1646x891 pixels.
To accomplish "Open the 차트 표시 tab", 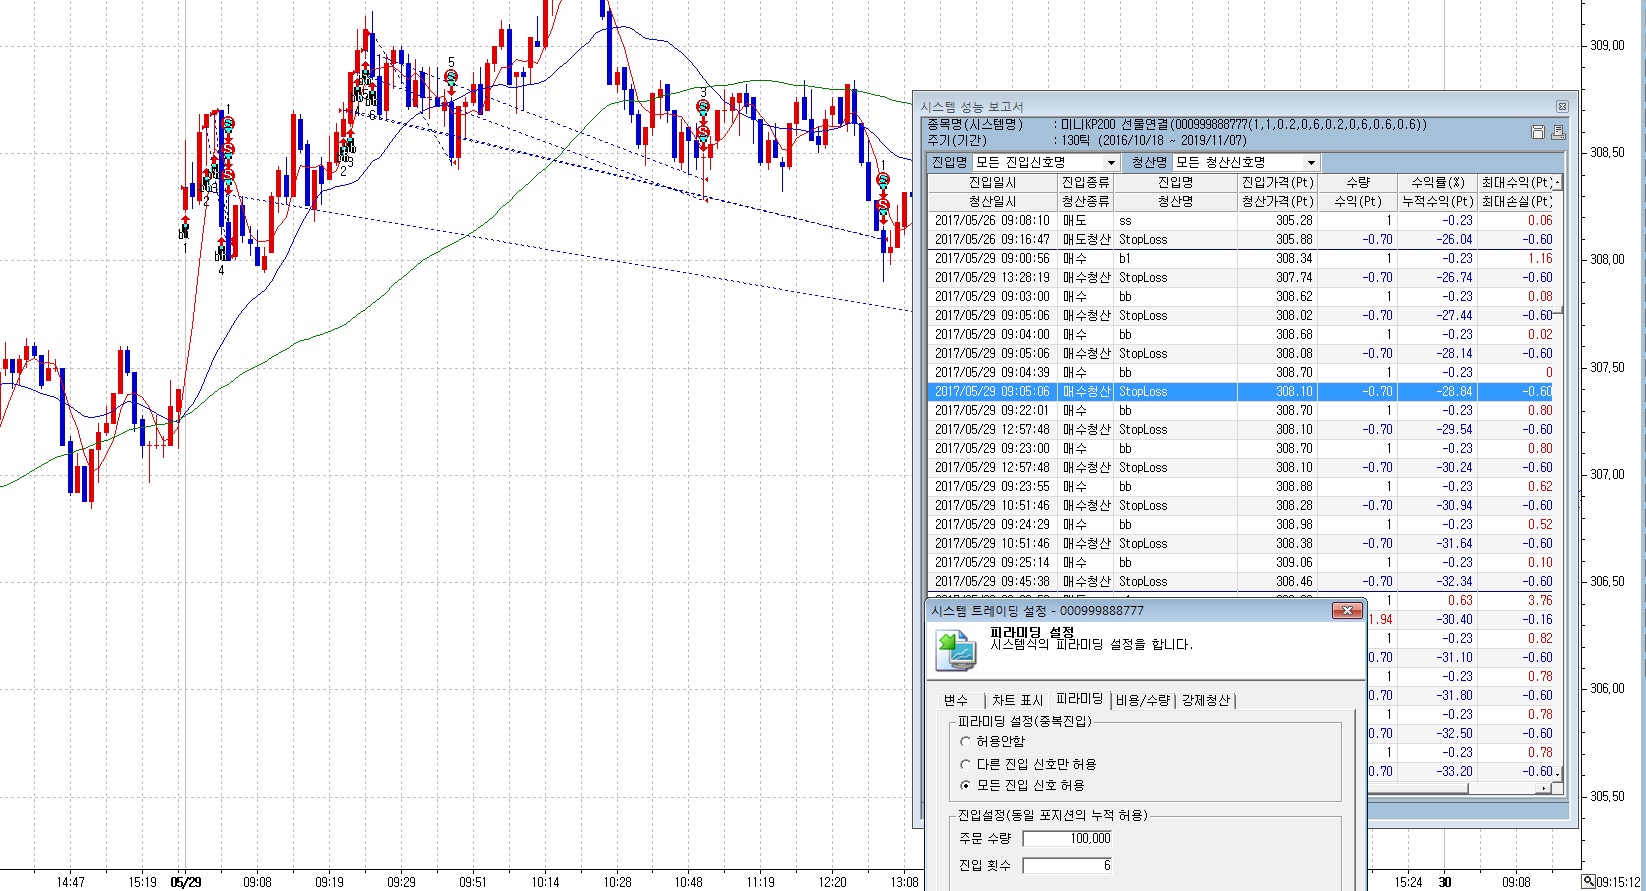I will pyautogui.click(x=1017, y=700).
